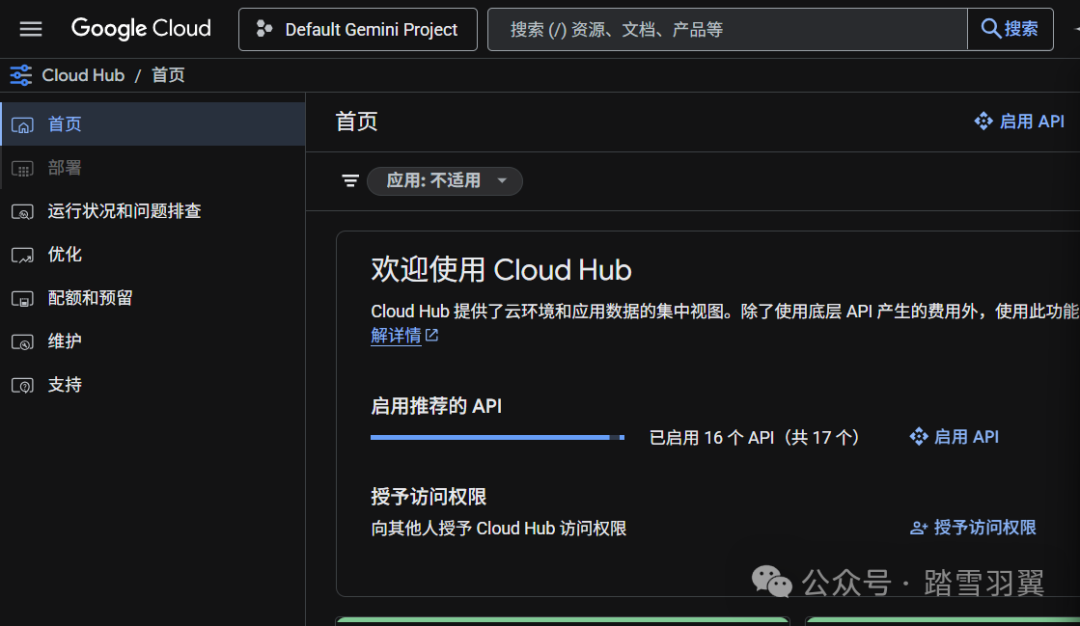Click the dropdown arrow on 应用 chip
1080x626 pixels.
(x=502, y=180)
